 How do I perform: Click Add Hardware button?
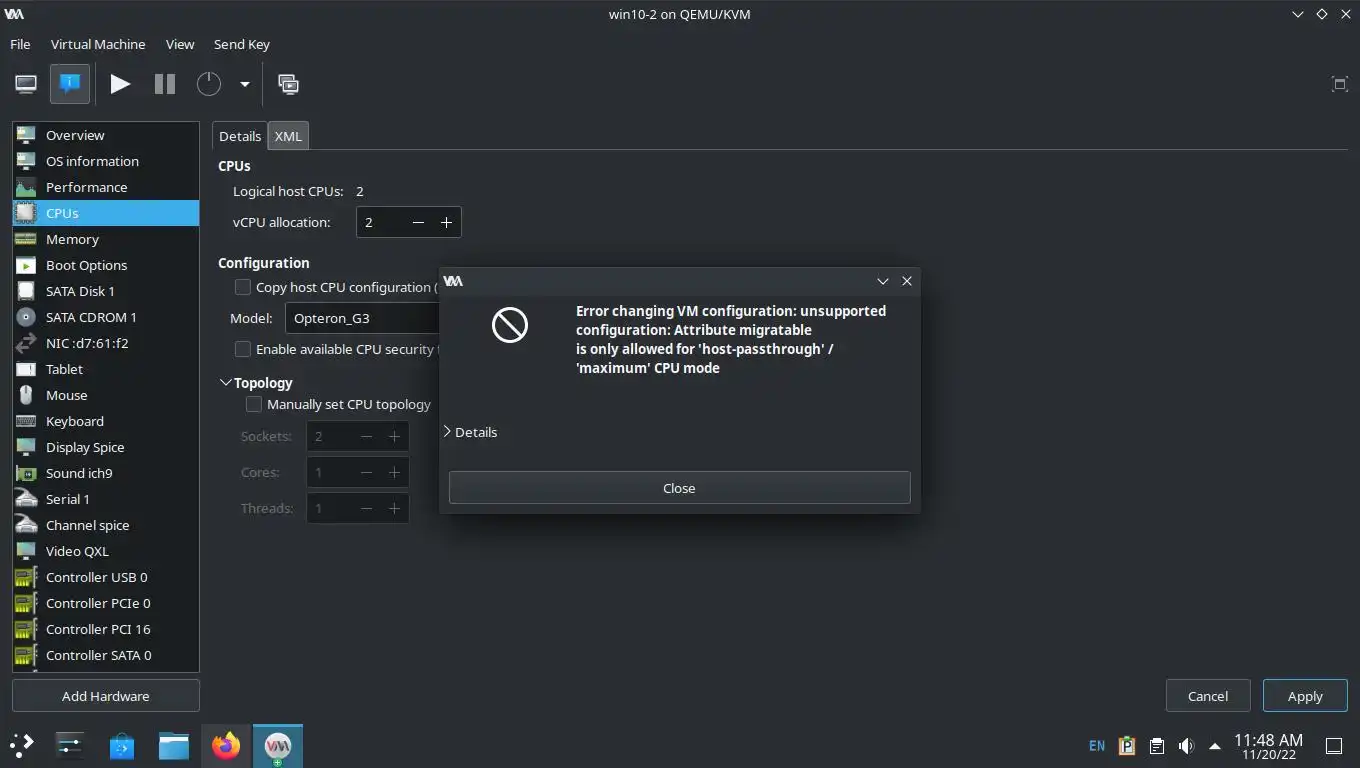click(105, 696)
